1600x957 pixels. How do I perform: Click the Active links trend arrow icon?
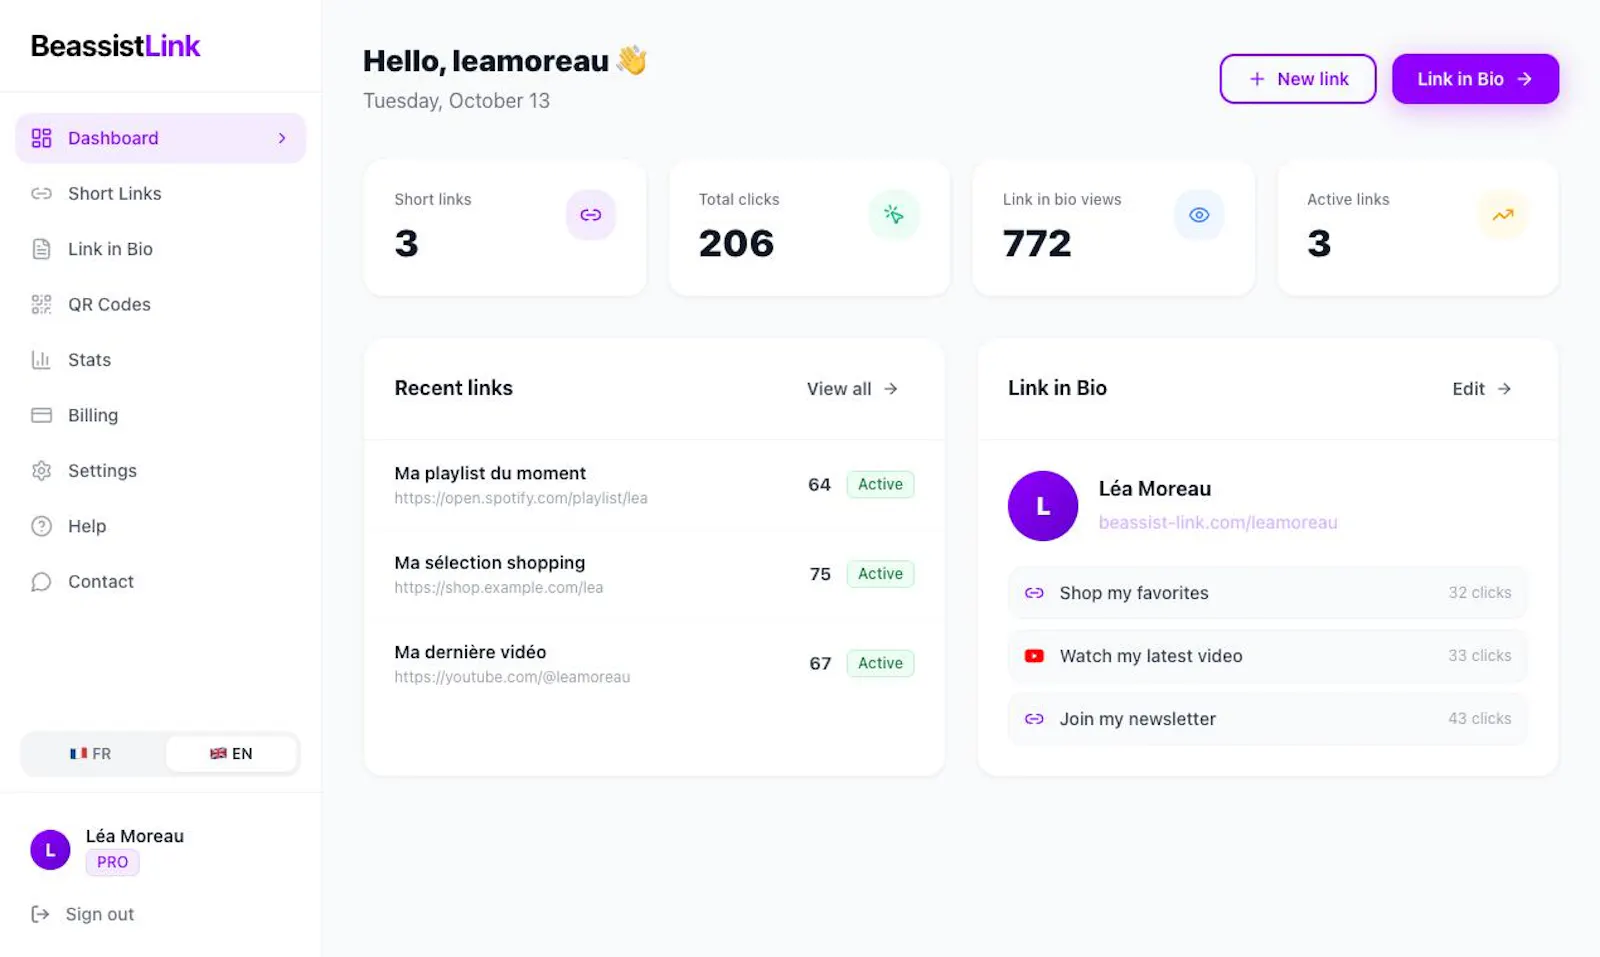(1503, 215)
